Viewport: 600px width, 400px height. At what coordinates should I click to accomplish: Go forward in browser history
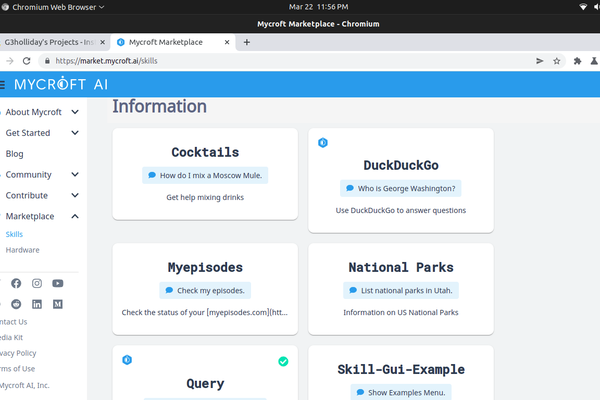tap(10, 61)
